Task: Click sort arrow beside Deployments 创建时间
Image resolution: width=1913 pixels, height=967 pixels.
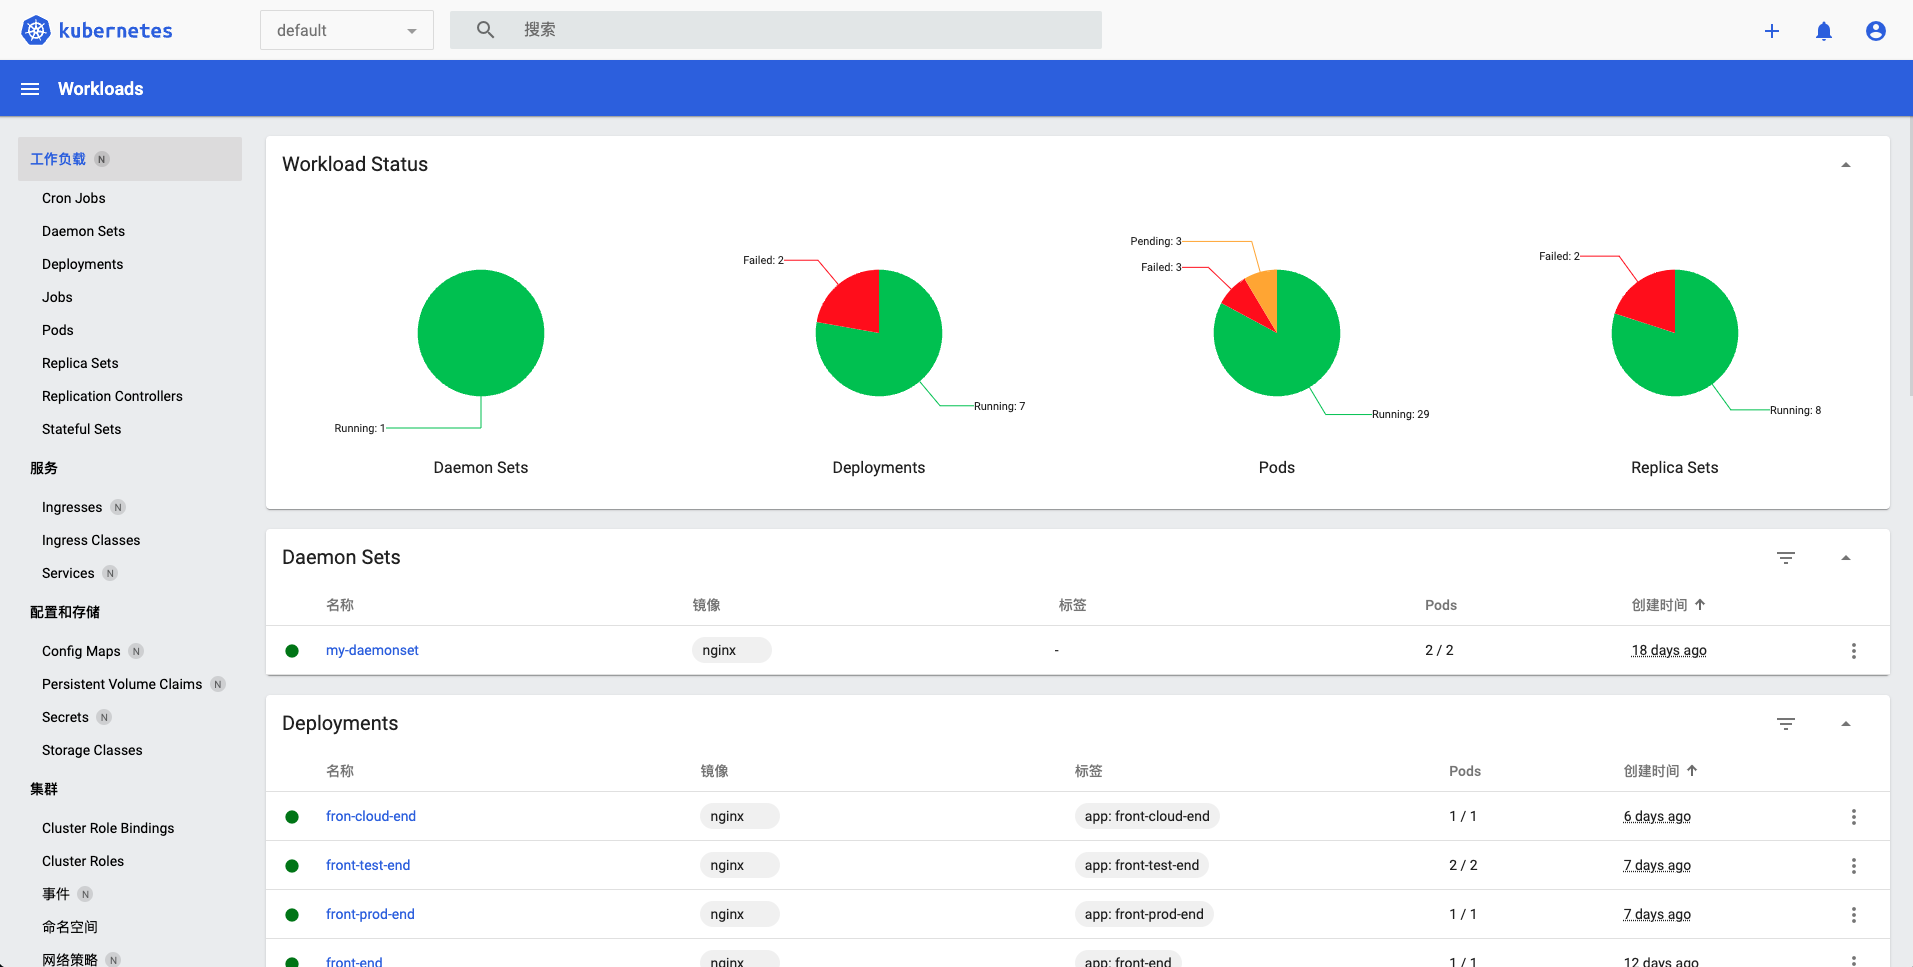Action: pos(1692,771)
